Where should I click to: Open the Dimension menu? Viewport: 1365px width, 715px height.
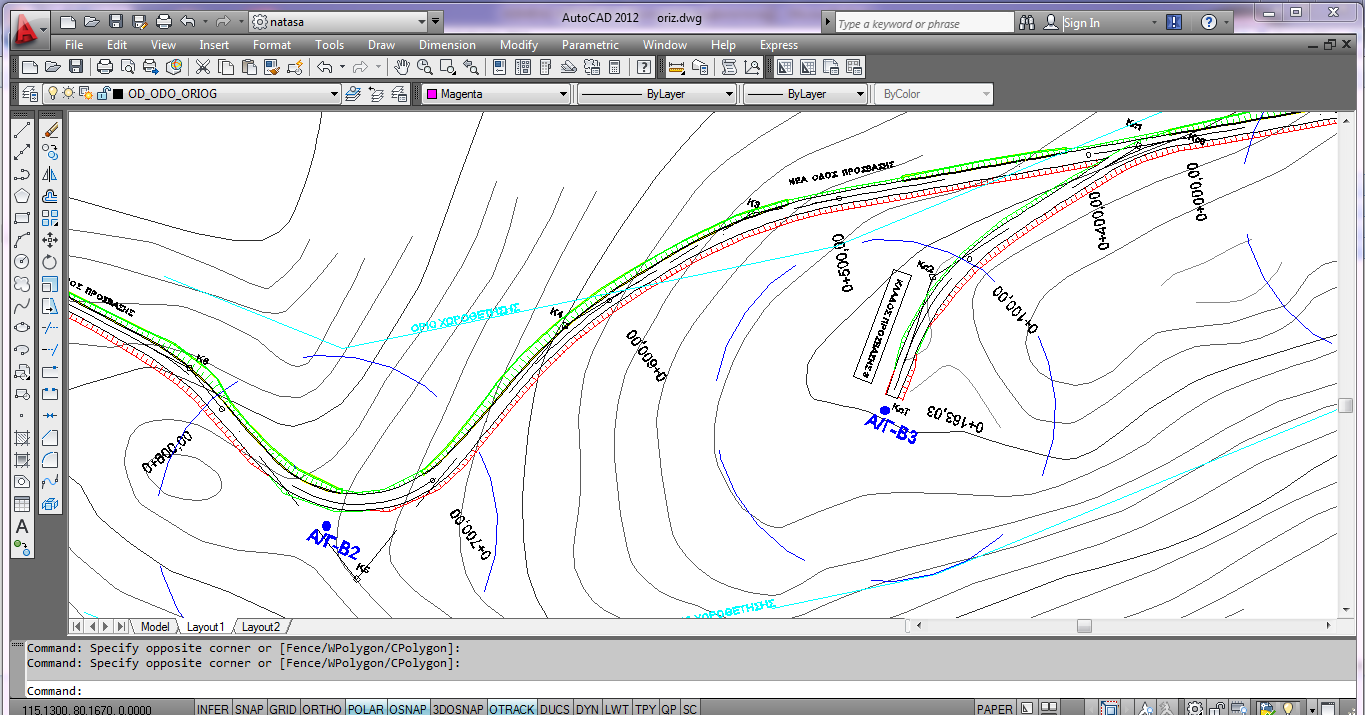click(x=447, y=45)
